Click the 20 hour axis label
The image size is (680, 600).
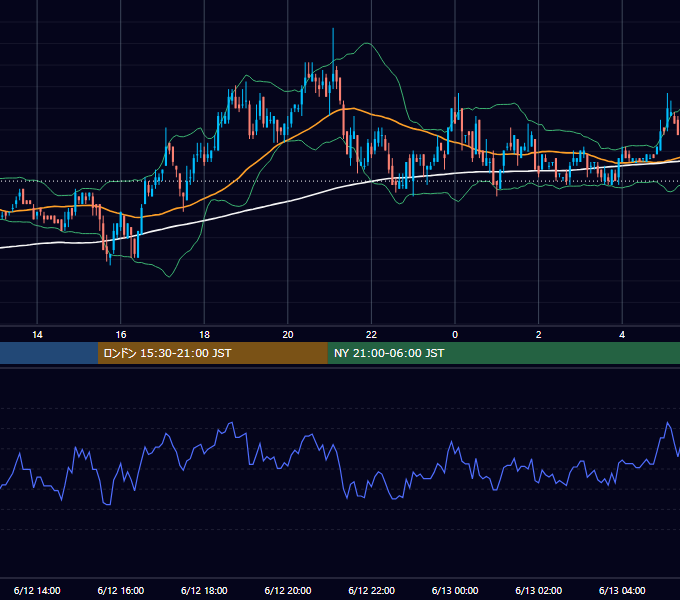pos(288,335)
